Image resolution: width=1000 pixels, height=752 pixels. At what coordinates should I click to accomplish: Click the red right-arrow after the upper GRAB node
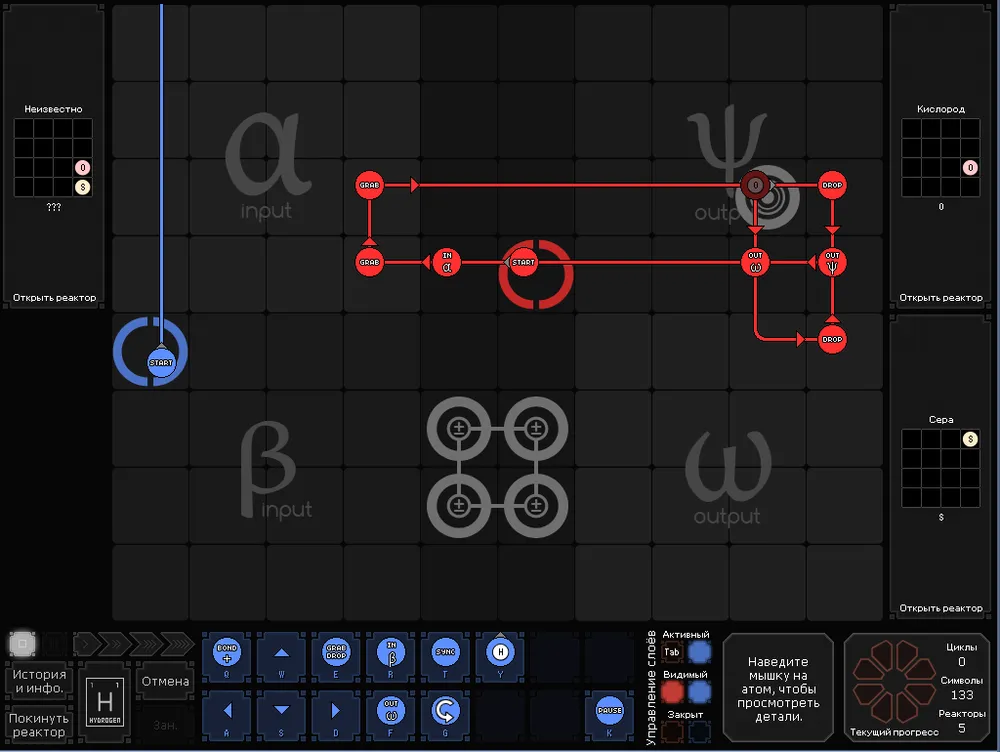(x=415, y=185)
